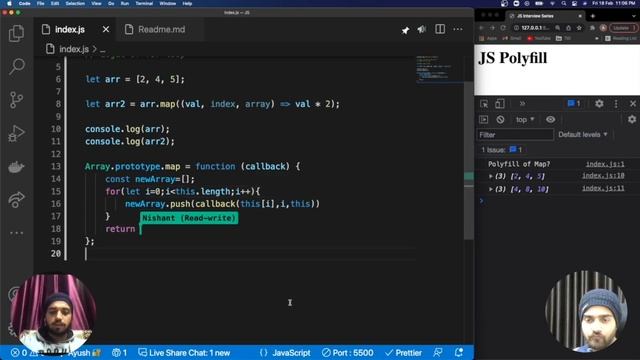Click the console Filter input field
This screenshot has width=640, height=360.
[x=515, y=135]
